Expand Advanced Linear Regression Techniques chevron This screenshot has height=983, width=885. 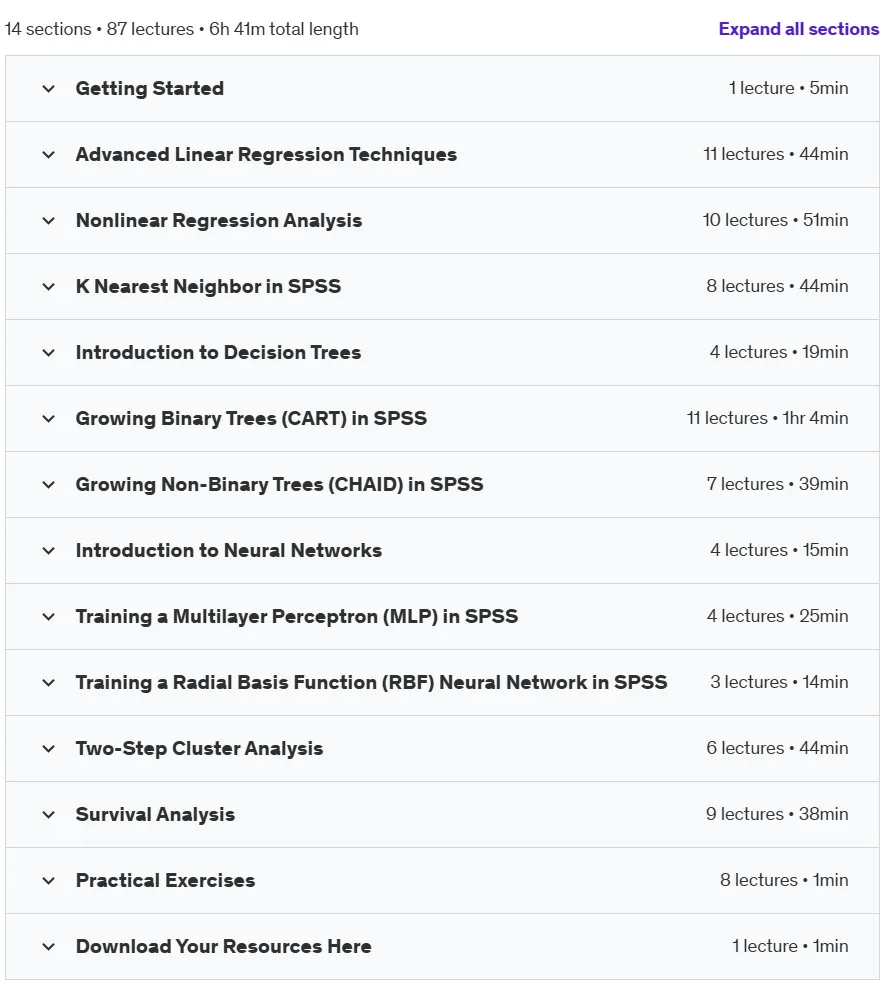pos(48,155)
